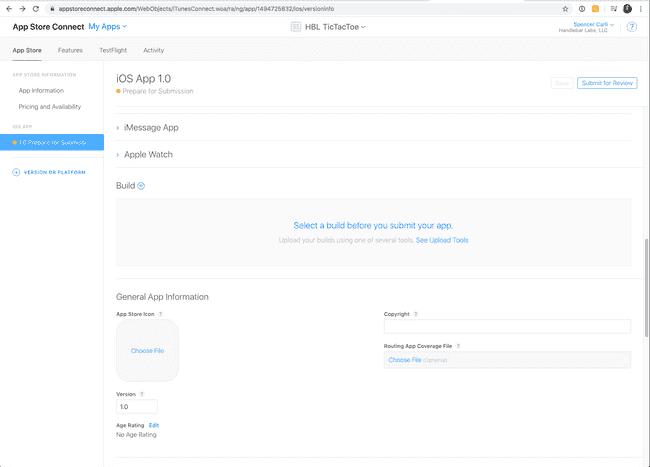This screenshot has height=467, width=650.
Task: Click the browser address bar URL
Action: (x=196, y=9)
